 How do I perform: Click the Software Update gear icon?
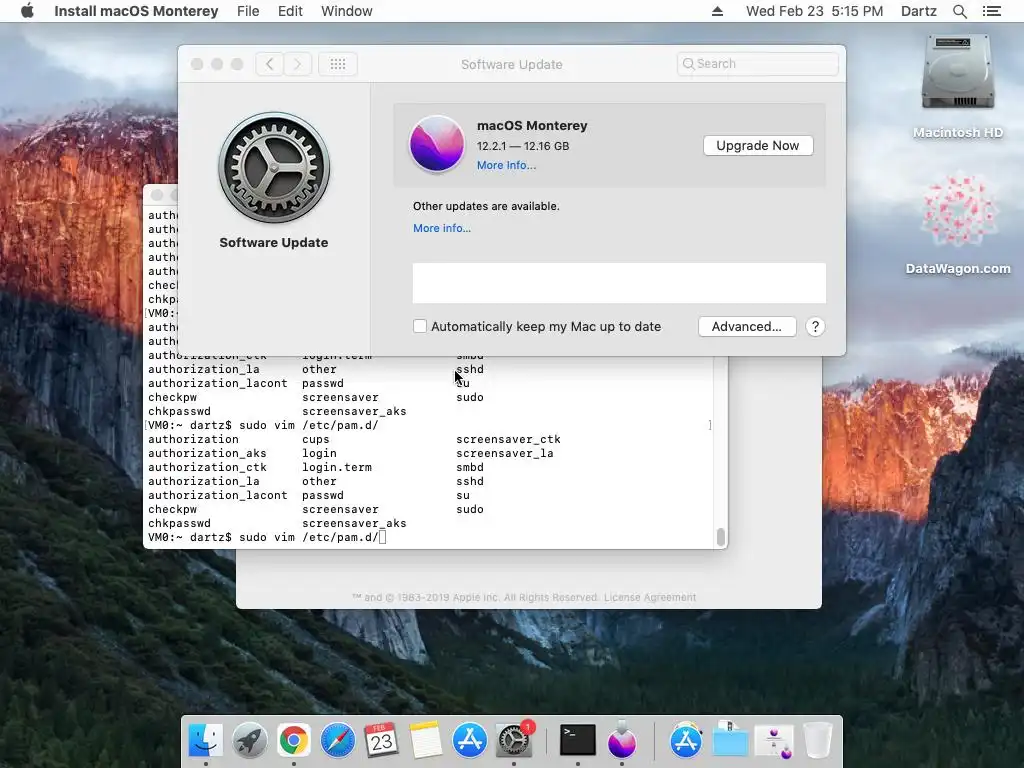pos(274,167)
